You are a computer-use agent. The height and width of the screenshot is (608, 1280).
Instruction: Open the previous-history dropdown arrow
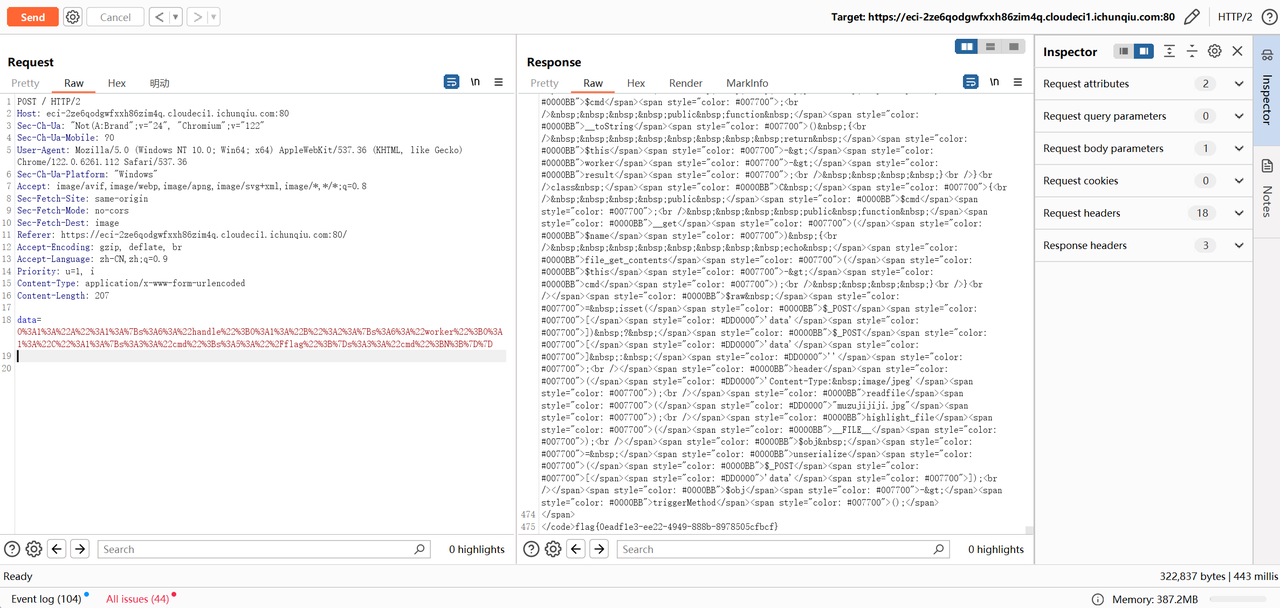(x=176, y=17)
